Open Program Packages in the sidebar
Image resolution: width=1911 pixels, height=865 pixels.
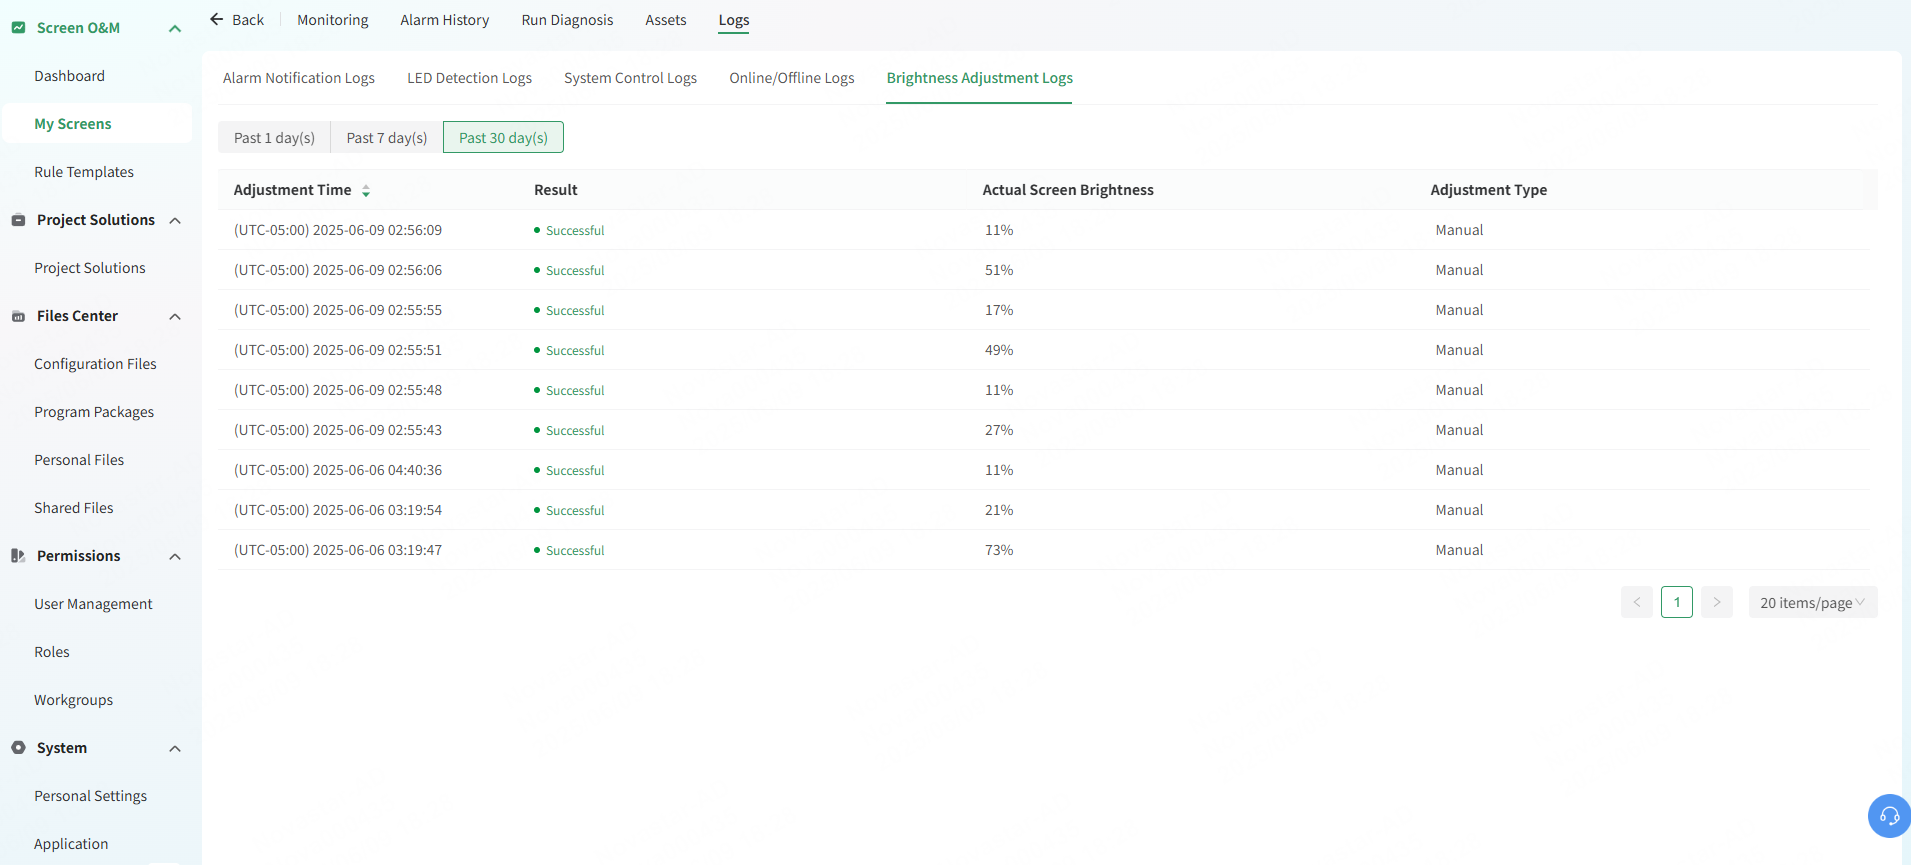[94, 412]
